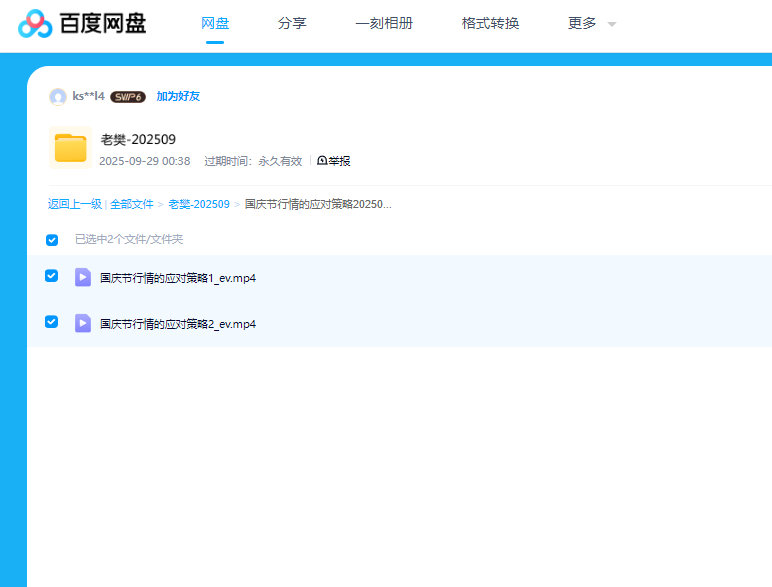The width and height of the screenshot is (772, 587).
Task: Click the yellow 老樊-202509 folder icon
Action: [71, 148]
